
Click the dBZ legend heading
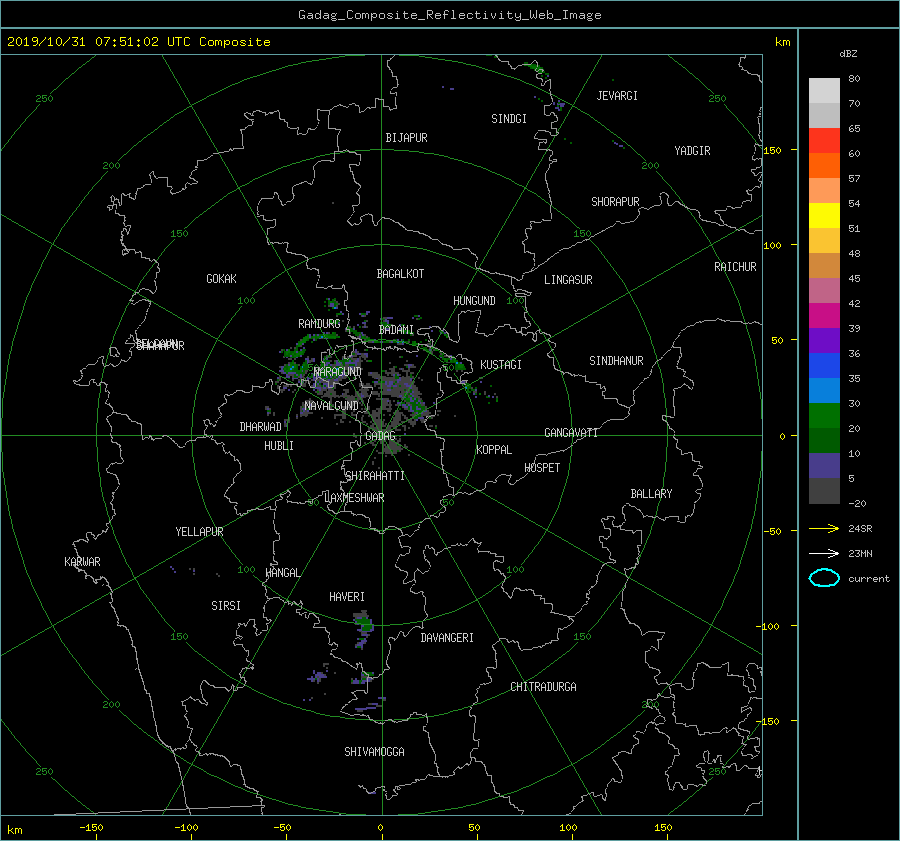[848, 54]
